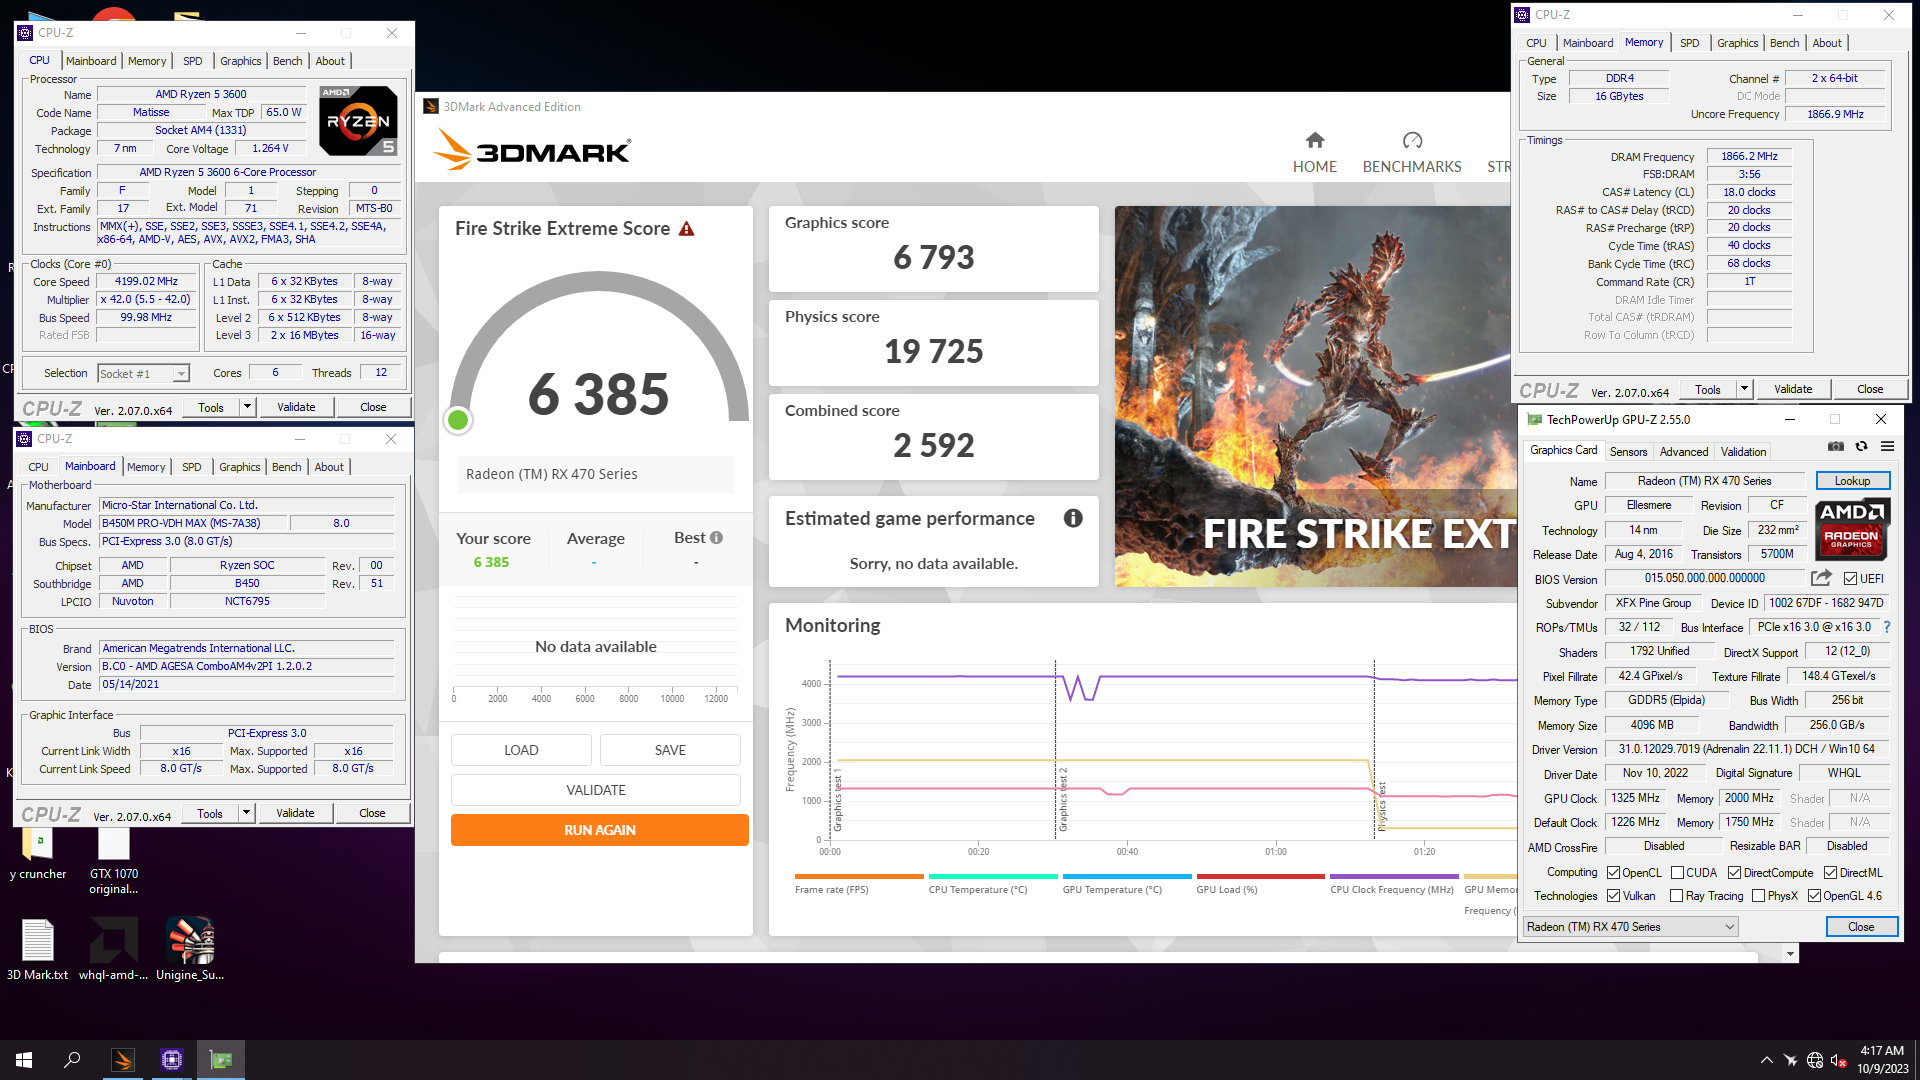
Task: Click RUN AGAIN in 3DMark
Action: pos(600,830)
